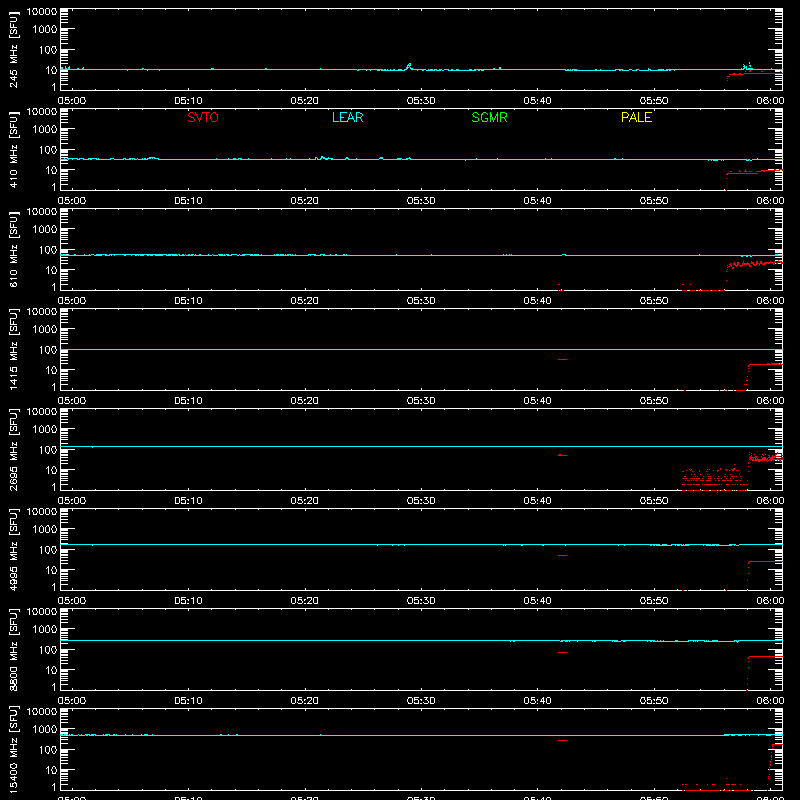The image size is (800, 800).
Task: Click the 10000 tick of 8800 MHz panel
Action: [42, 612]
